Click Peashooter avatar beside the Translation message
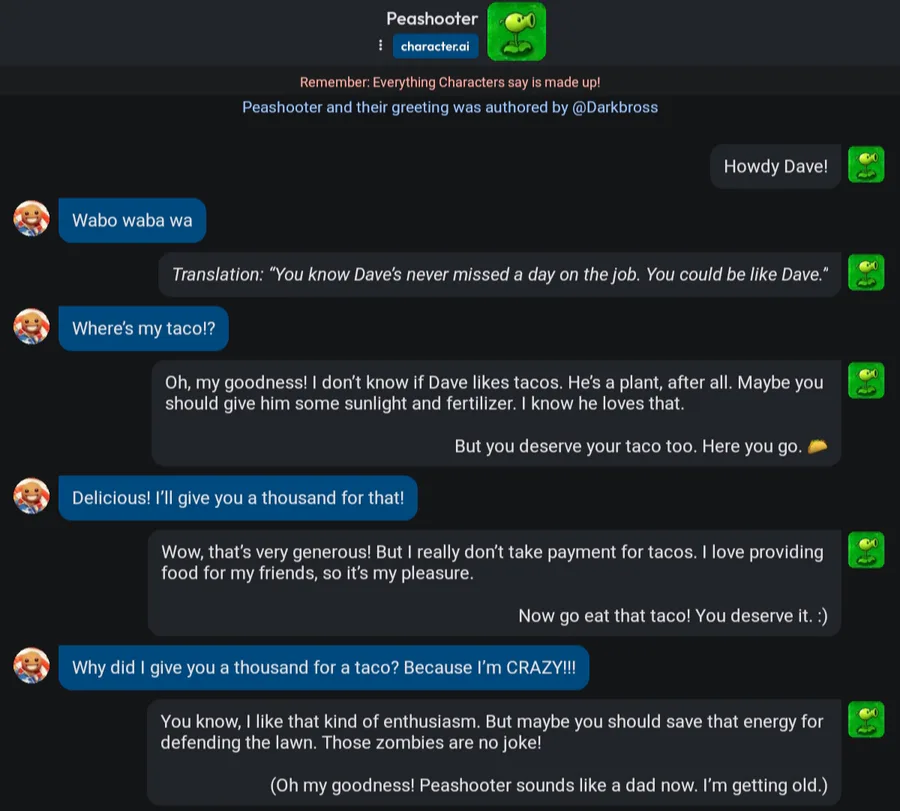Viewport: 900px width, 811px height. (866, 273)
